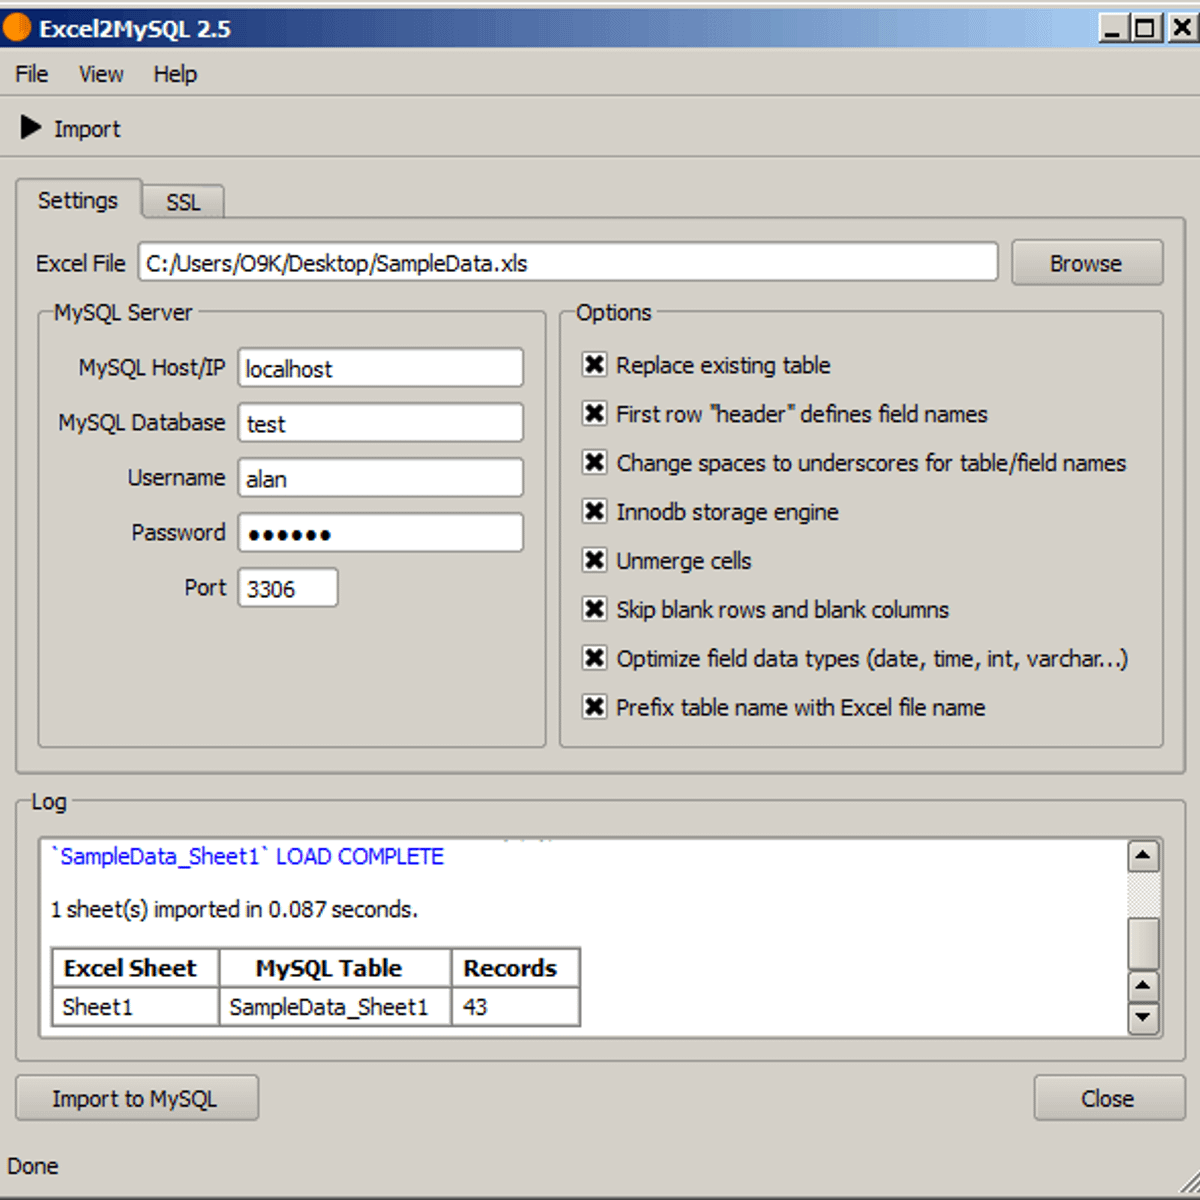Click the Import toolbar label
The image size is (1200, 1200).
[87, 129]
